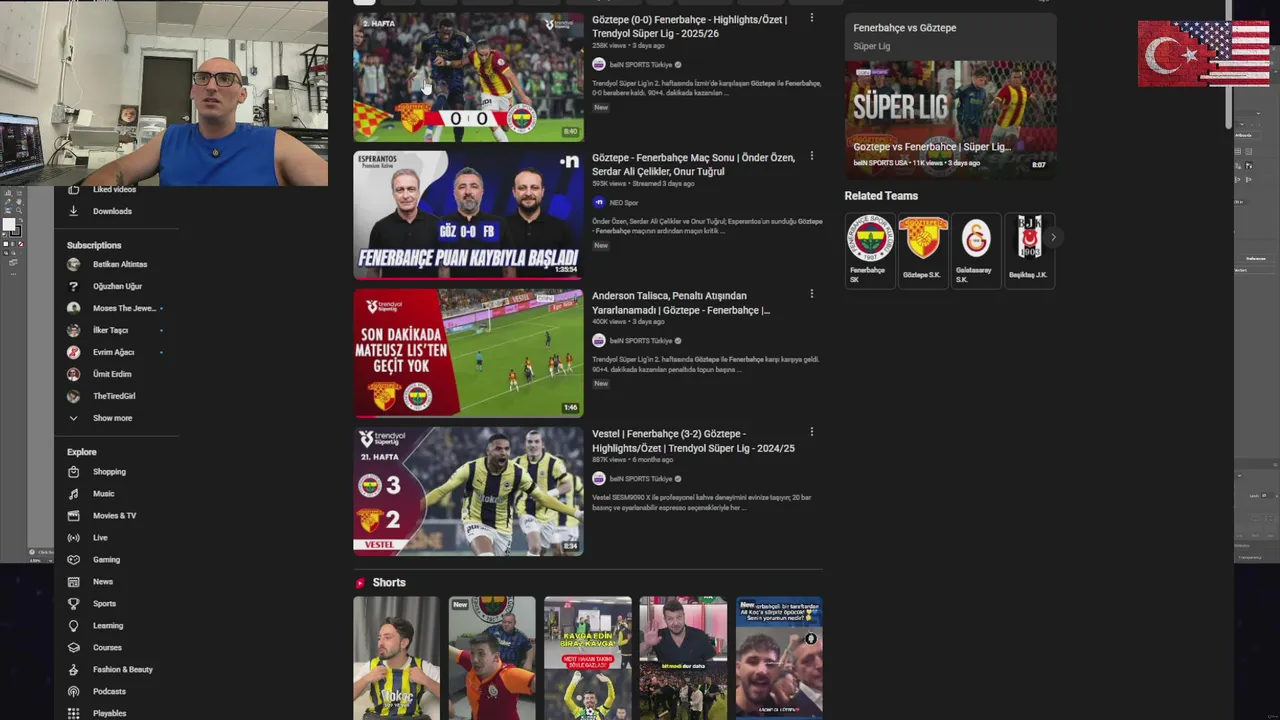
Task: Open Göztepe (0-0) Fenerbahçe Highlights video title
Action: 690,26
